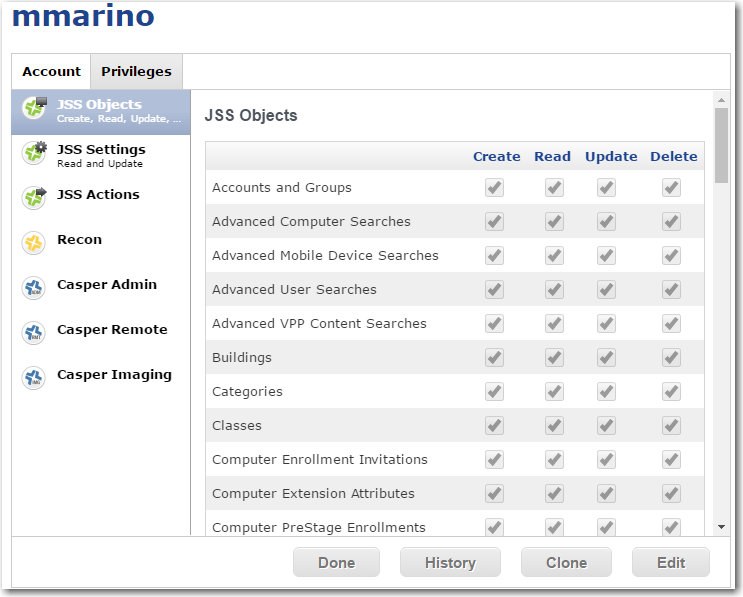743x597 pixels.
Task: Select JSS Settings in the sidebar
Action: click(101, 155)
